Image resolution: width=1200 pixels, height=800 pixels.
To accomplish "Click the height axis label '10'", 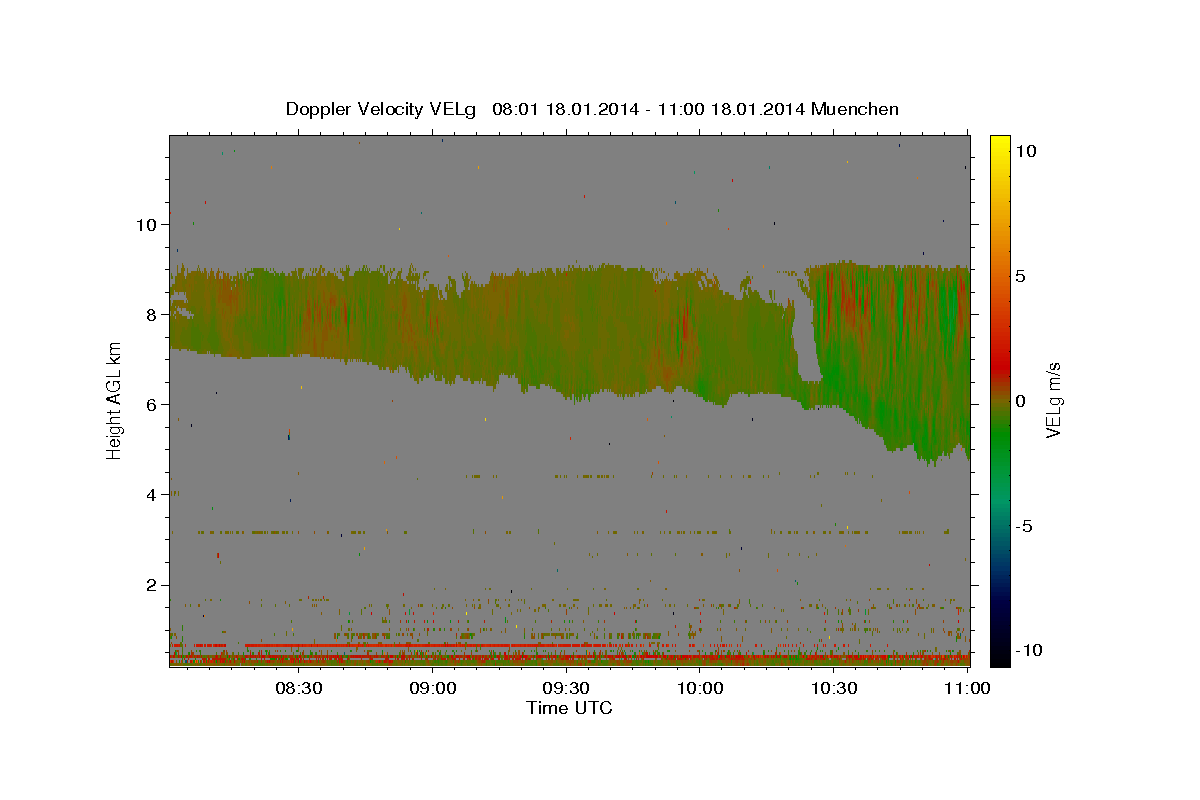I will (x=146, y=224).
